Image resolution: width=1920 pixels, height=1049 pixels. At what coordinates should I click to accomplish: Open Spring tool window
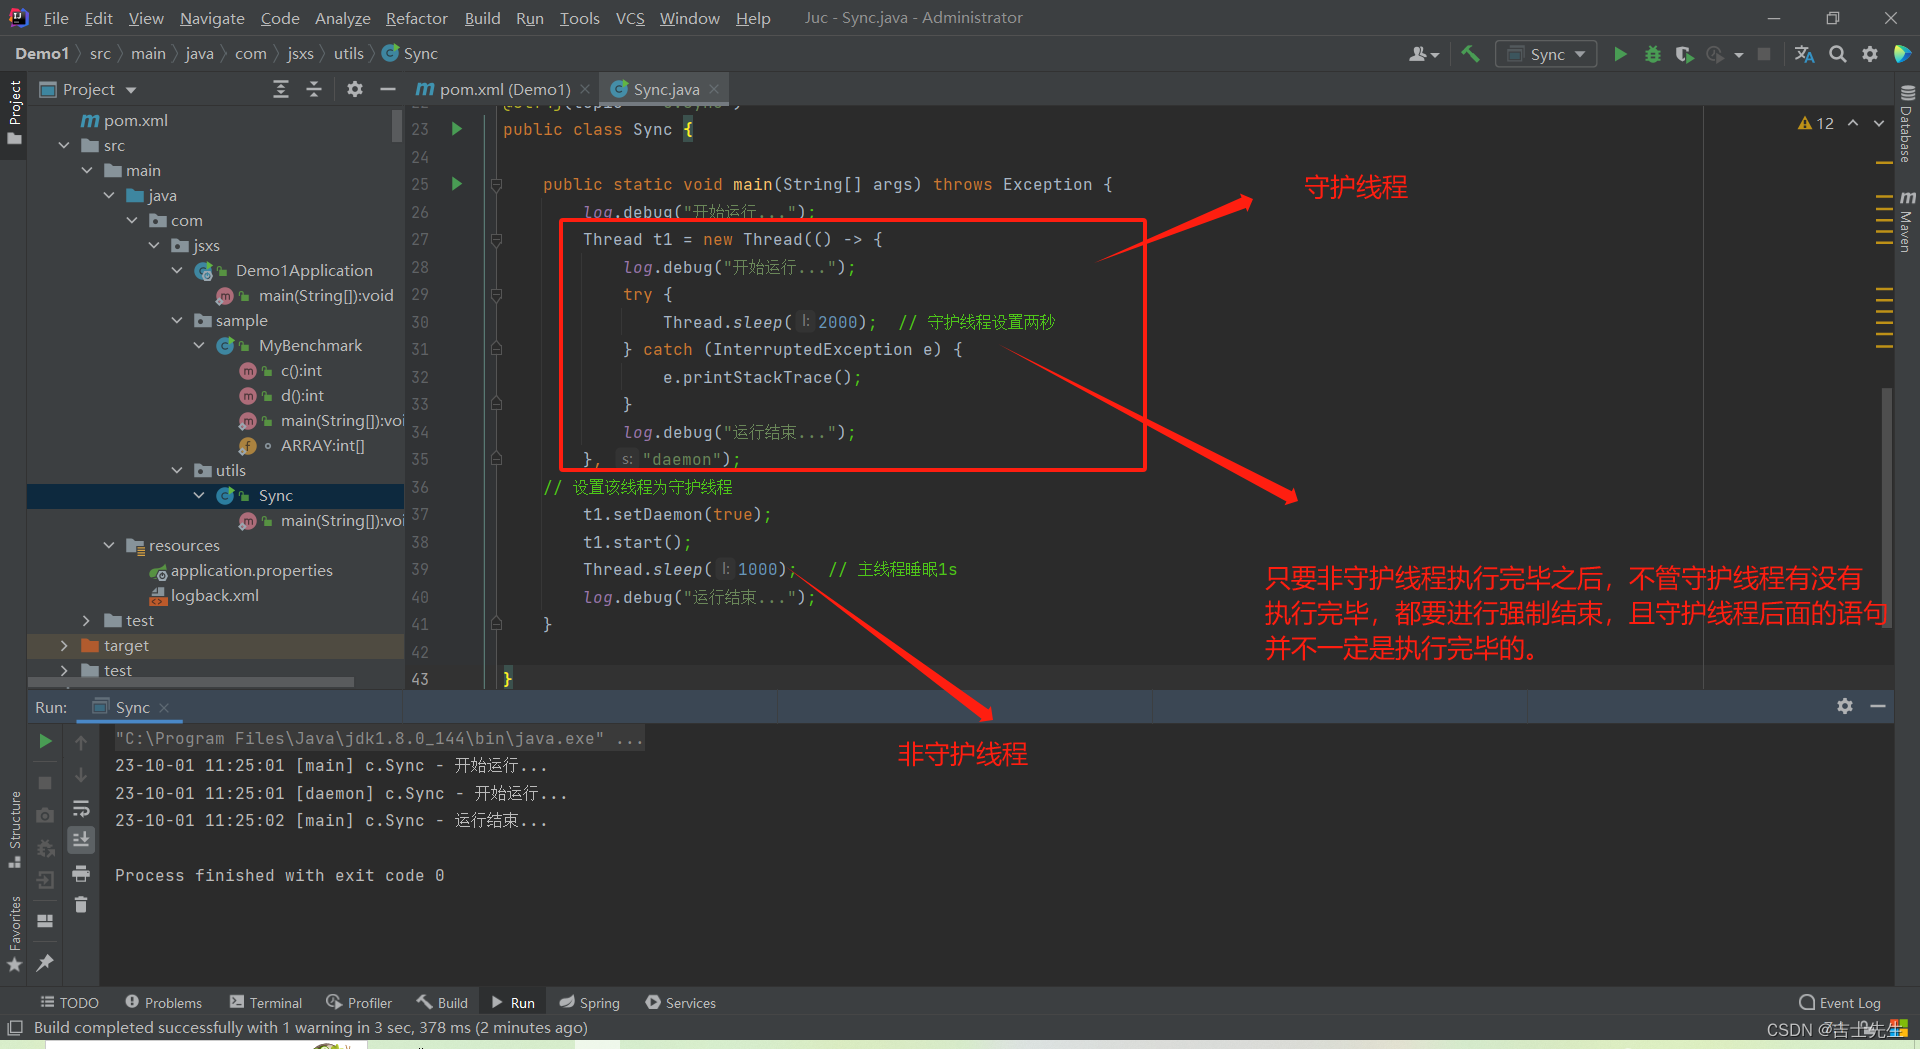pos(590,1003)
